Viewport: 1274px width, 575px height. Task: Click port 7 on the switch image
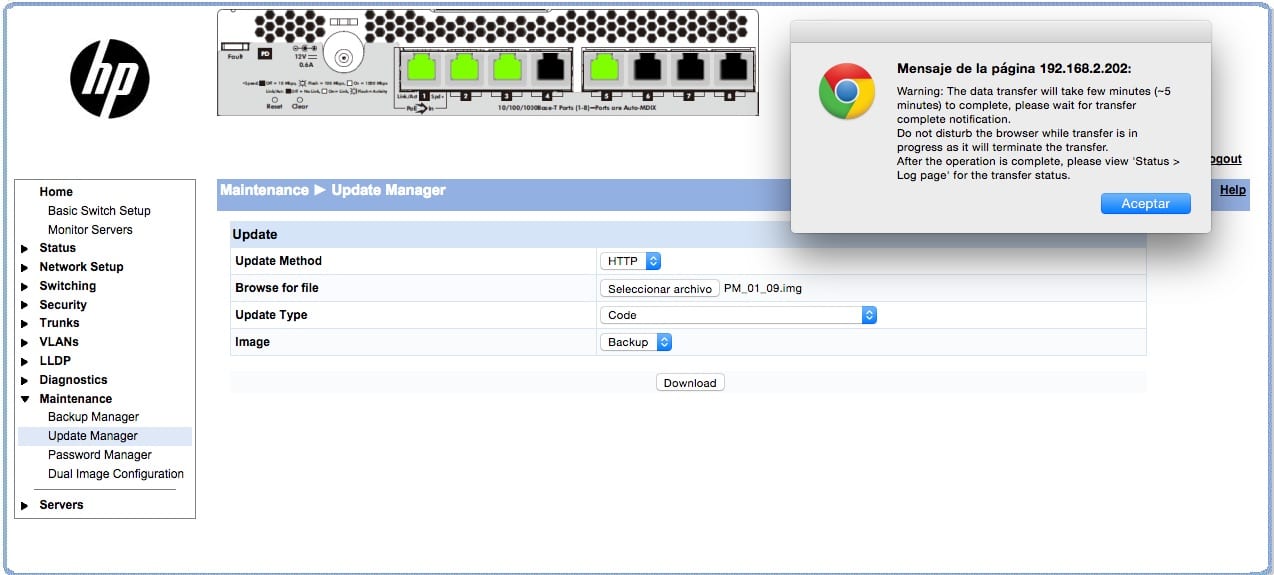[x=691, y=68]
